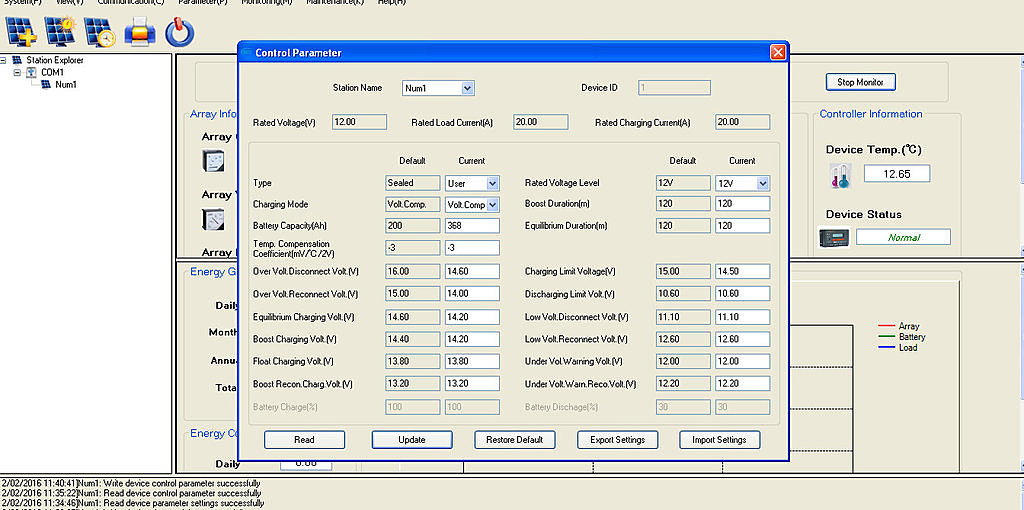Open the Monitoring menu
1024x510 pixels.
(267, 3)
